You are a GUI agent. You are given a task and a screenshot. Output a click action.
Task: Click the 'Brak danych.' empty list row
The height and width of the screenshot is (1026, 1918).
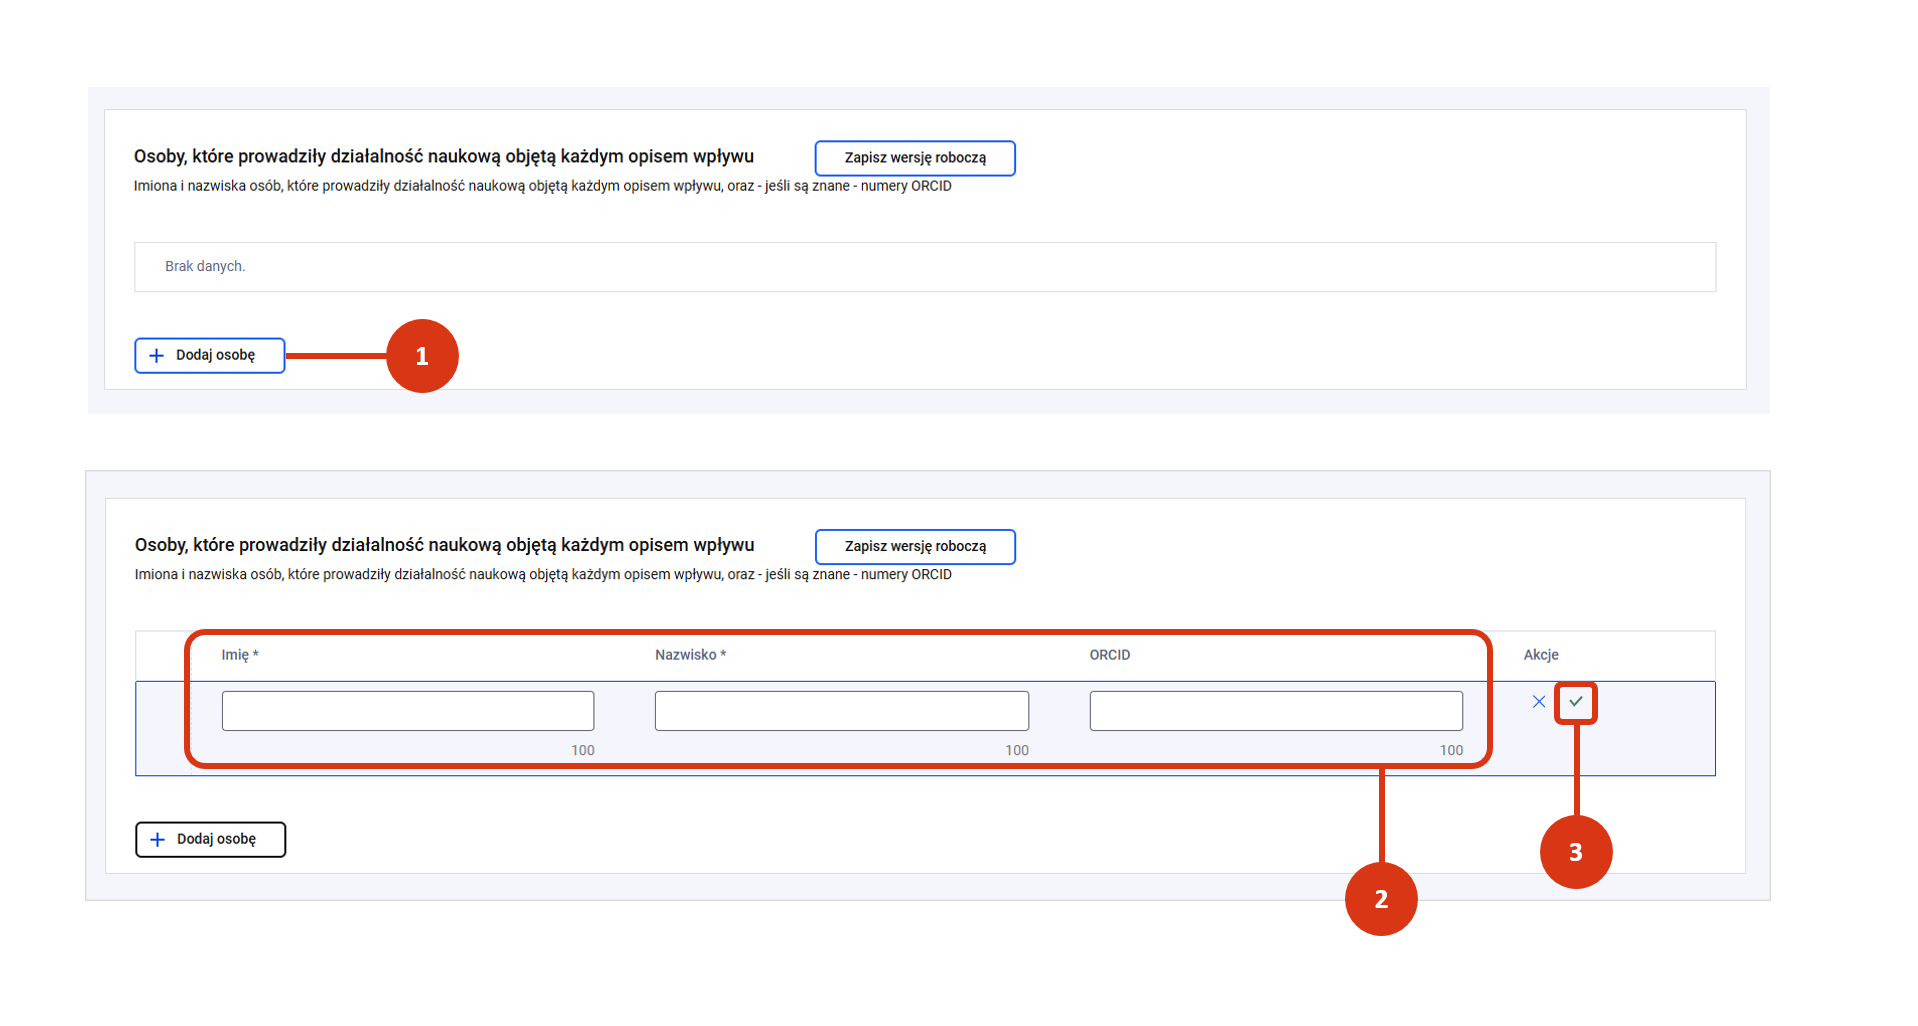(x=205, y=267)
